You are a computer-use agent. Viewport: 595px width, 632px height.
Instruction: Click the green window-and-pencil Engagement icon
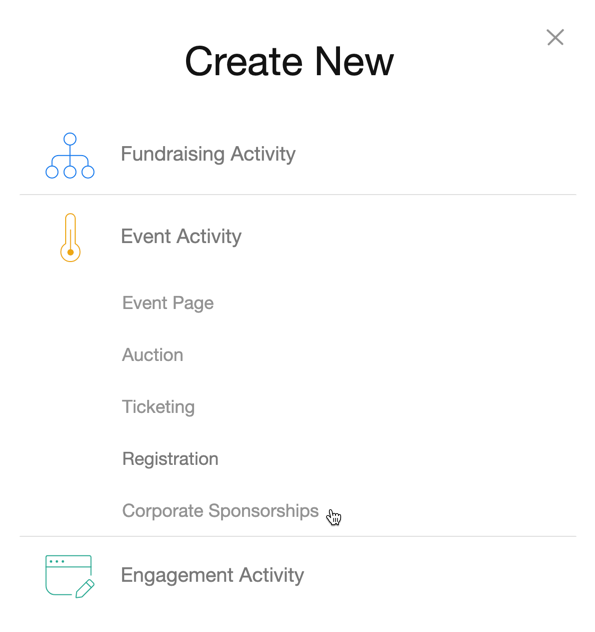click(70, 576)
